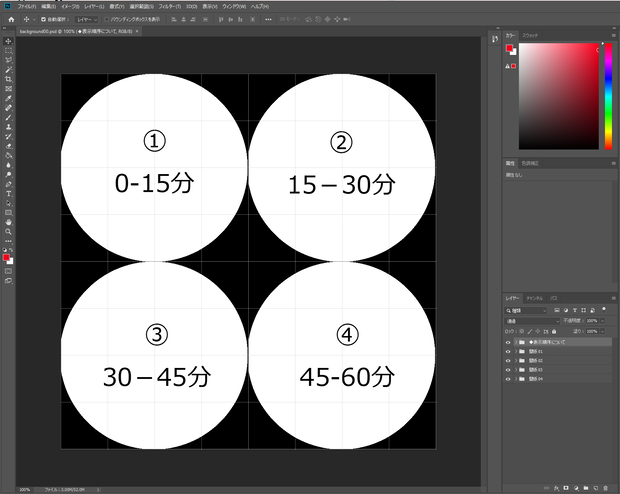
Task: Click the lock all icon in Layers panel
Action: (x=554, y=331)
